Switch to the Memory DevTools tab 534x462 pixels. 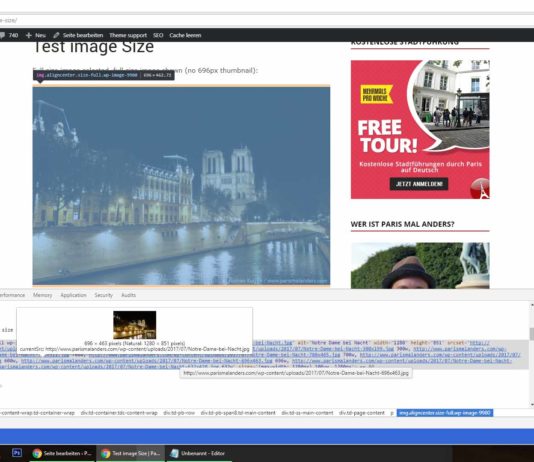(43, 295)
